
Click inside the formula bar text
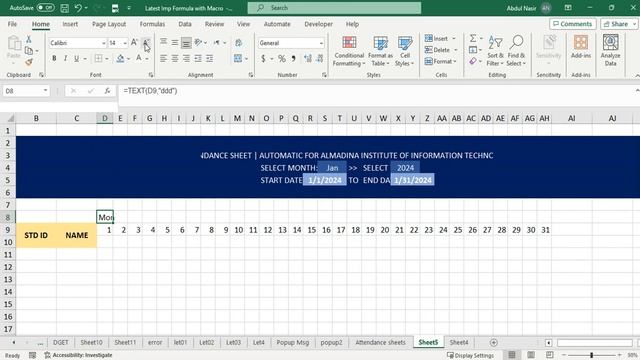pyautogui.click(x=150, y=91)
